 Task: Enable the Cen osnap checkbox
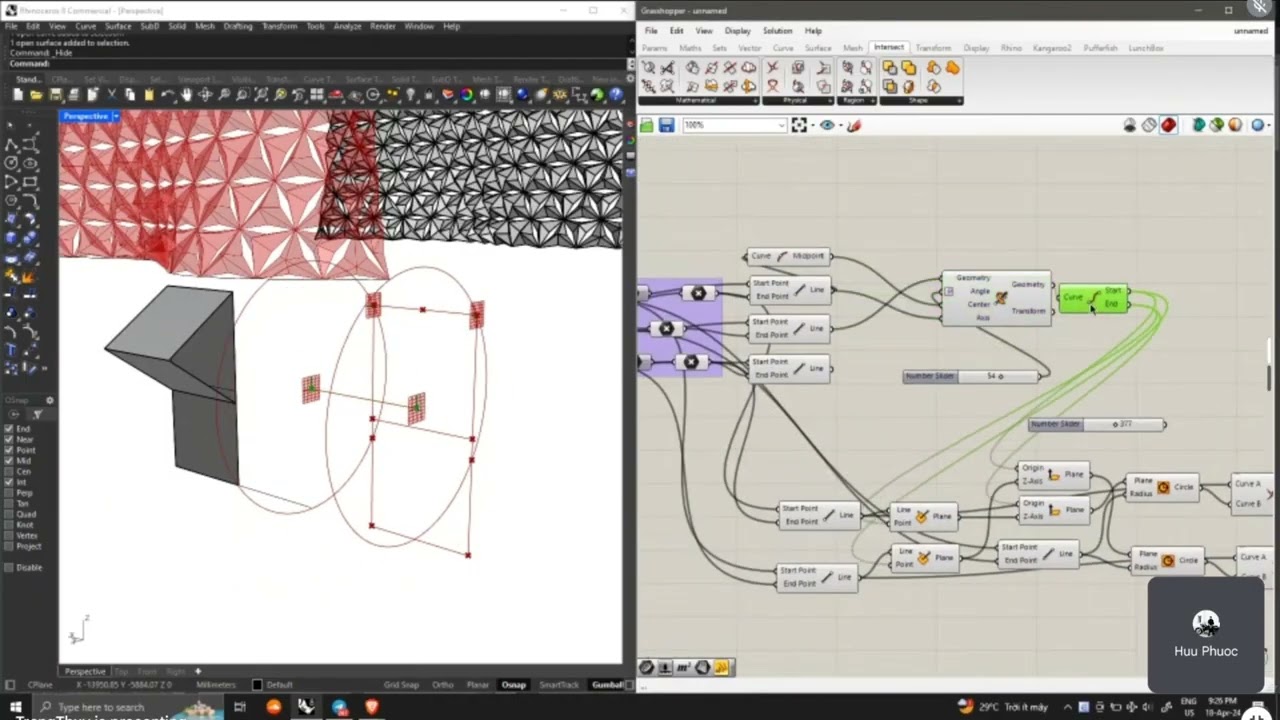pyautogui.click(x=9, y=472)
